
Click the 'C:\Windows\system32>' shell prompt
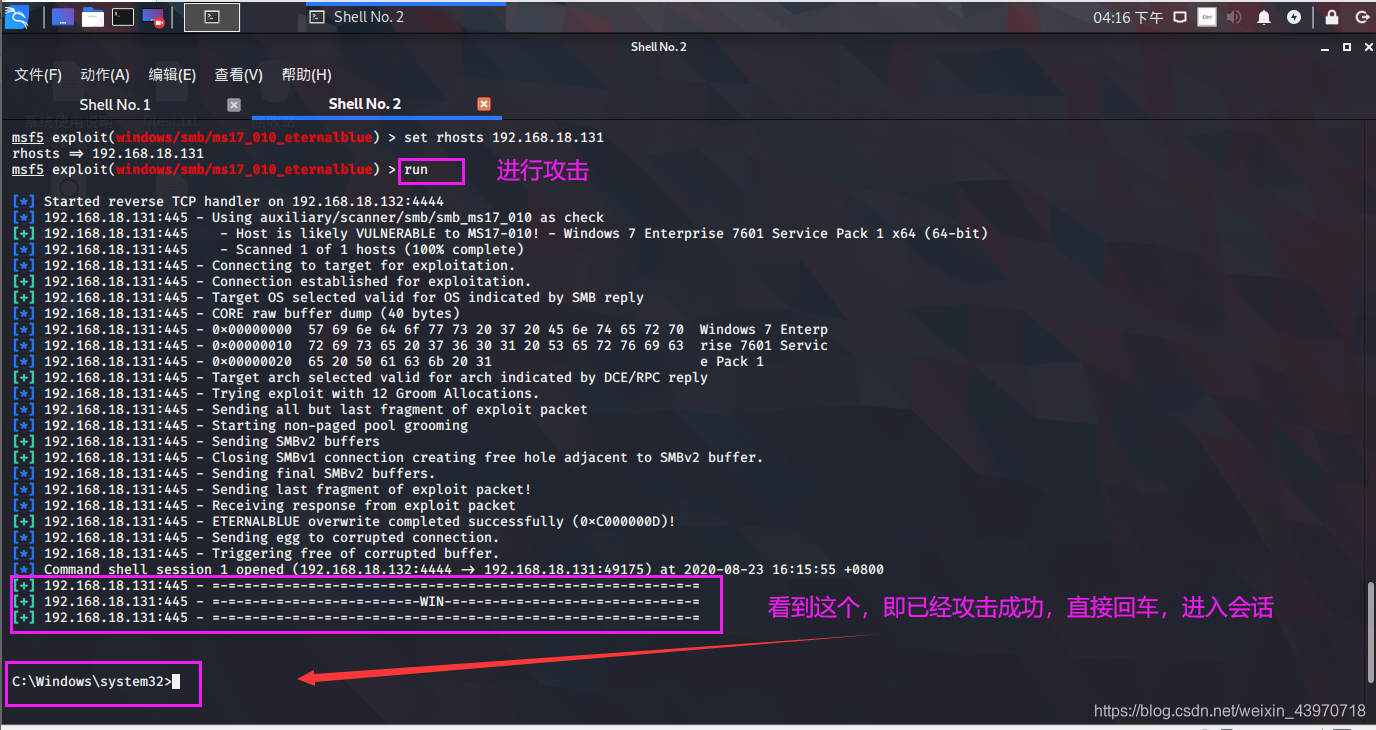pos(92,681)
